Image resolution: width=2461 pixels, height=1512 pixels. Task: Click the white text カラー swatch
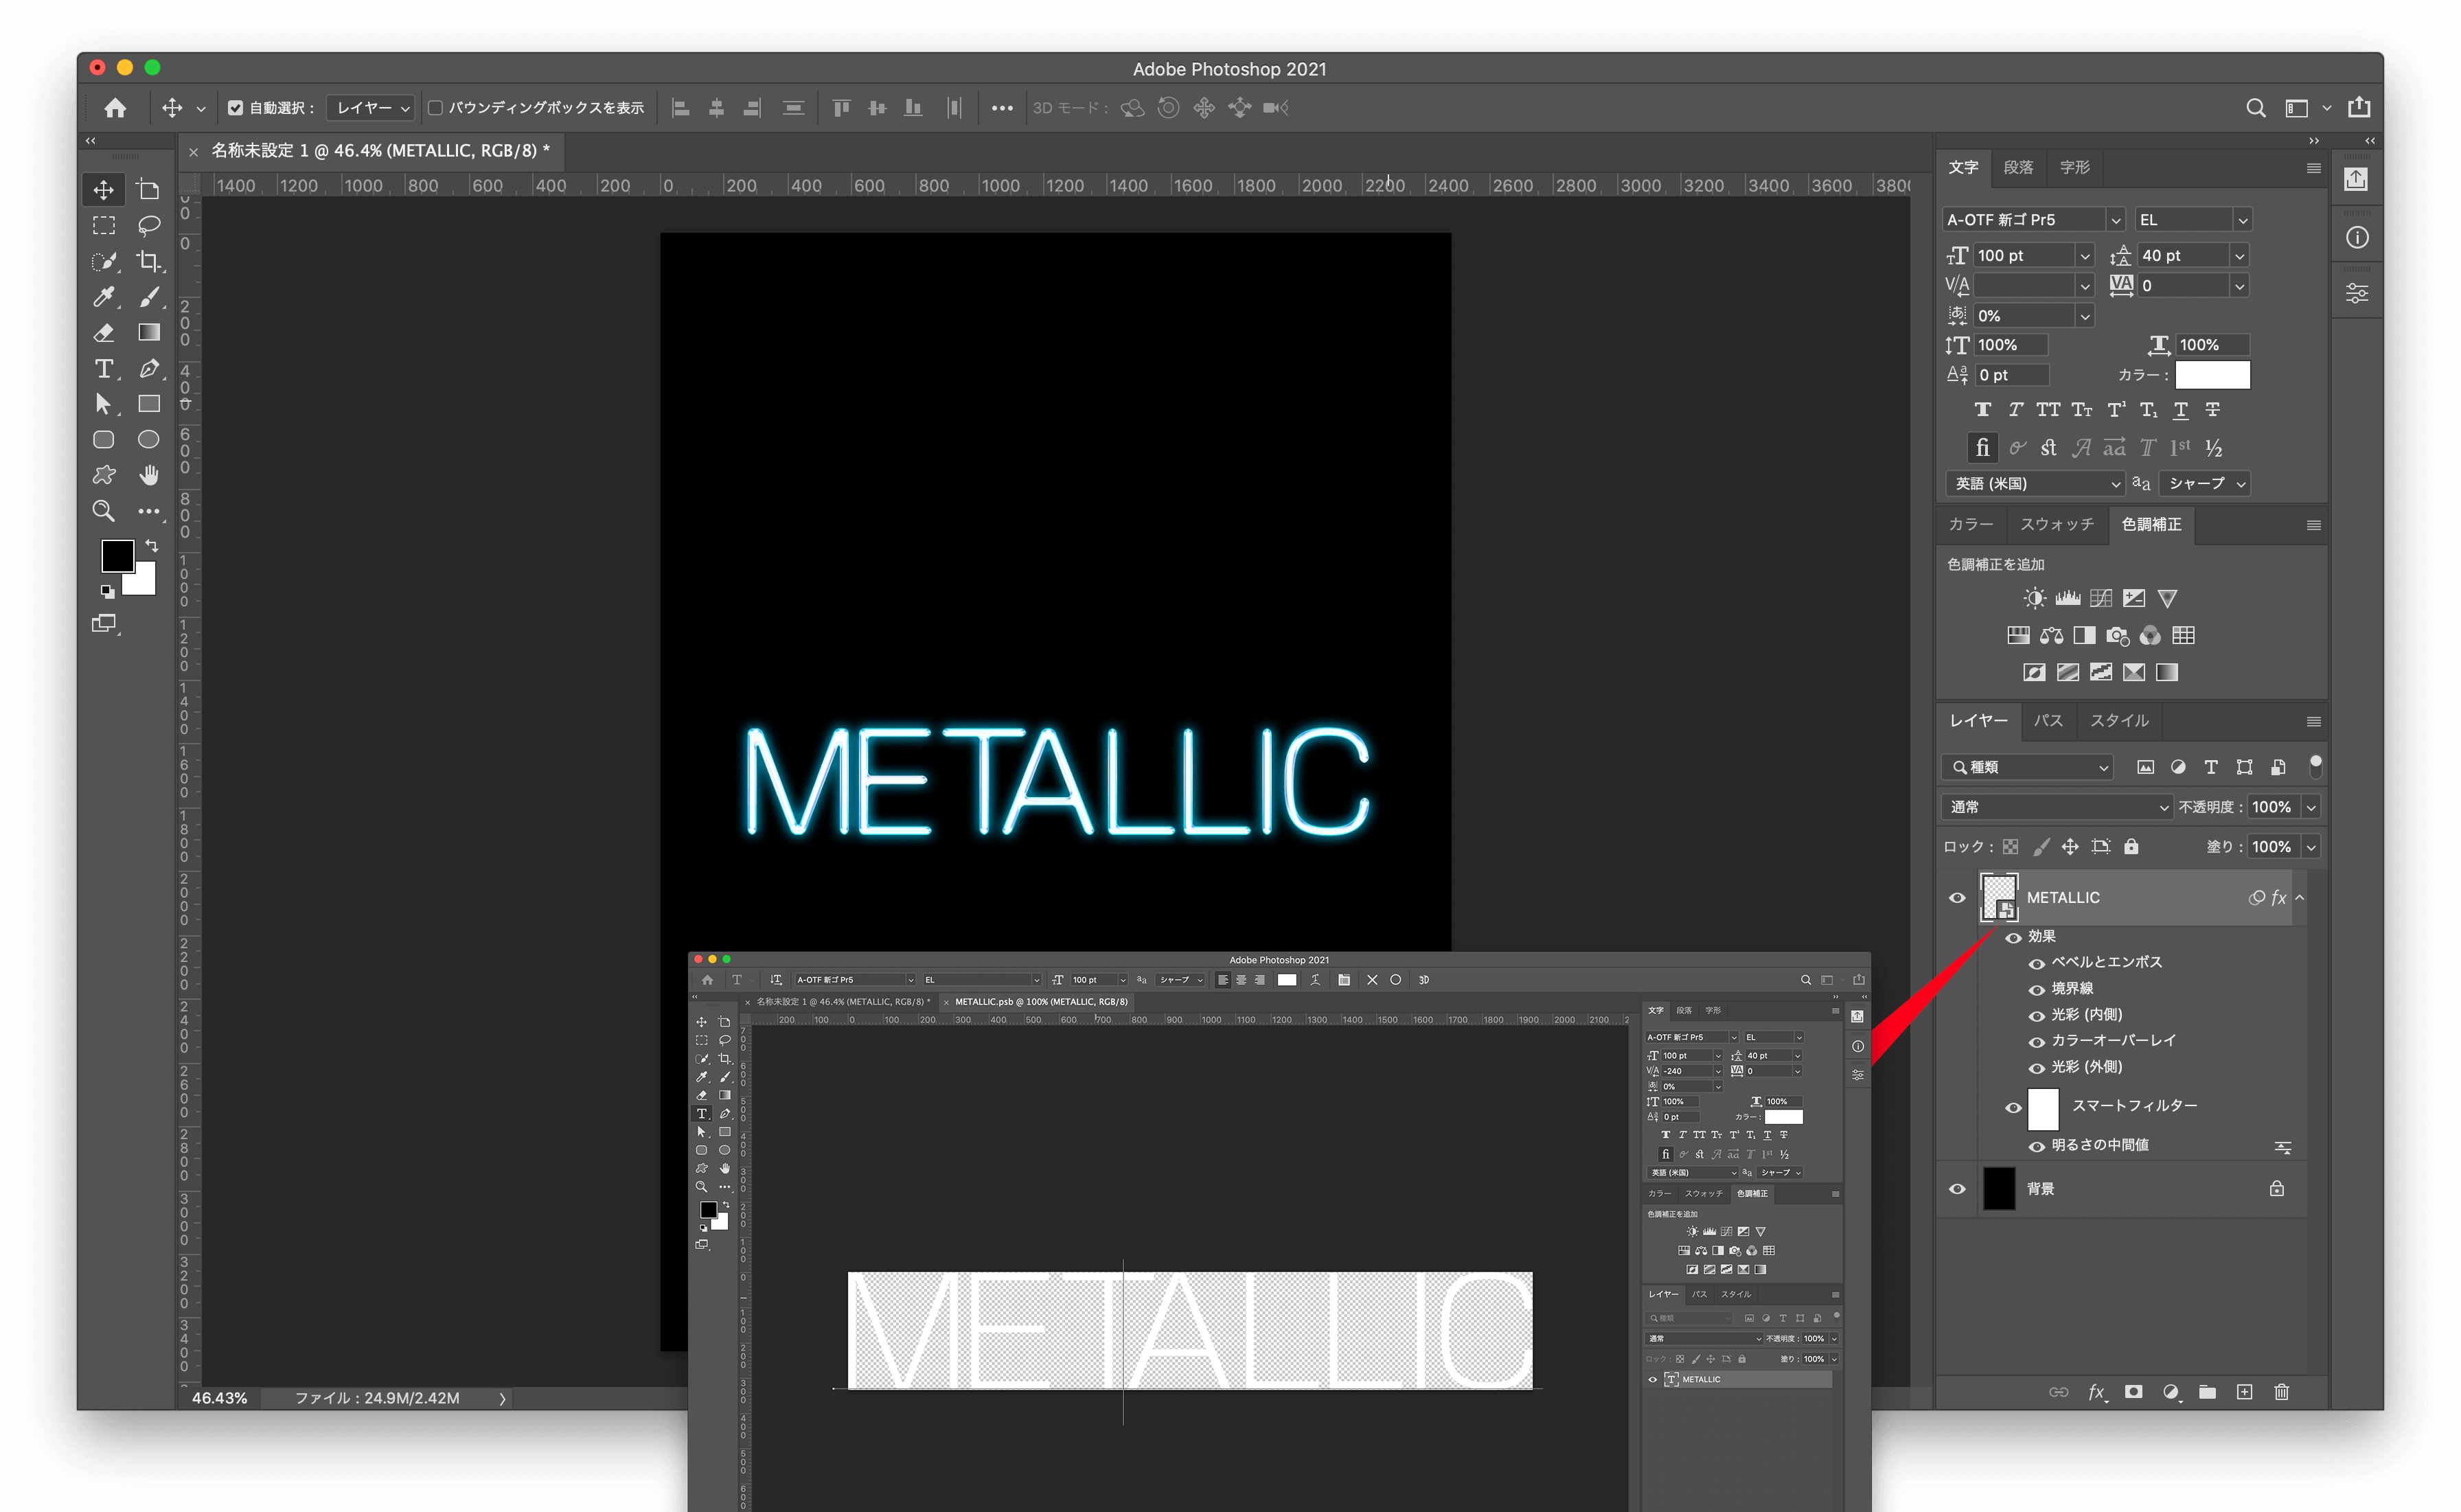pos(2213,375)
